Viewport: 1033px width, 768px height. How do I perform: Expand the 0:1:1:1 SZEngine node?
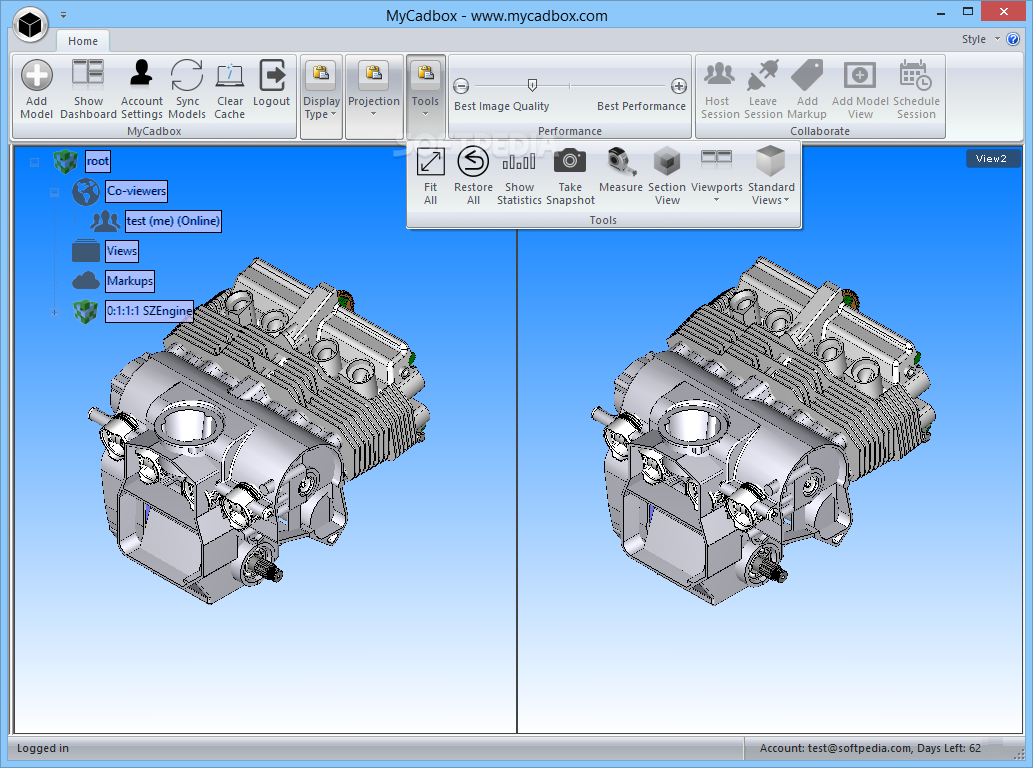pyautogui.click(x=54, y=312)
